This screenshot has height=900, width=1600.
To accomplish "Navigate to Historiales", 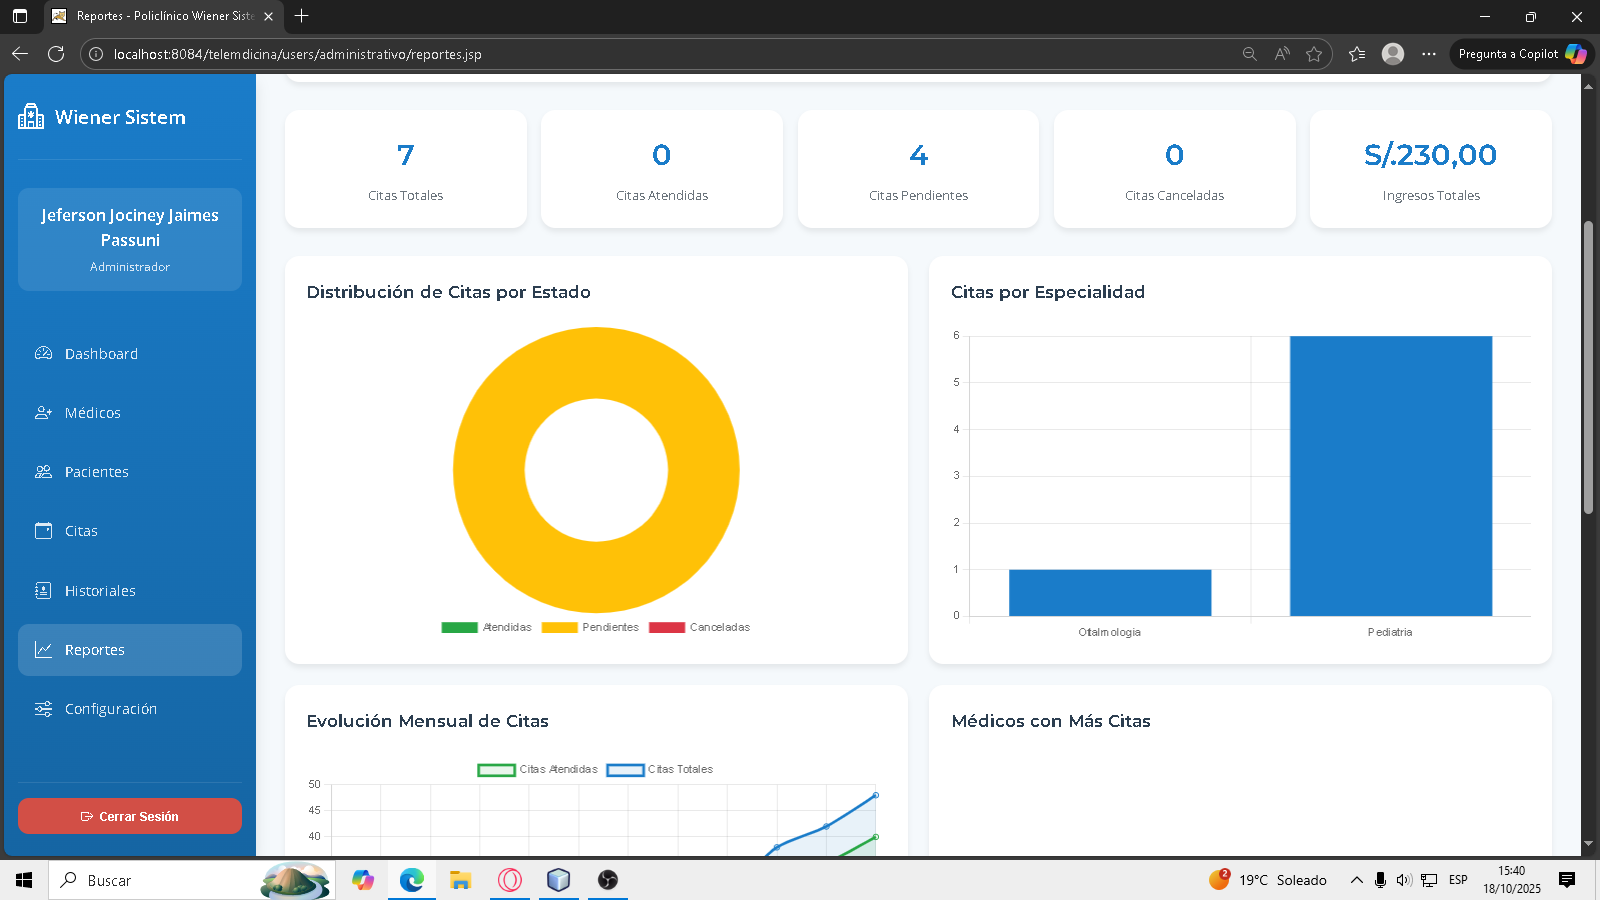I will (x=130, y=591).
